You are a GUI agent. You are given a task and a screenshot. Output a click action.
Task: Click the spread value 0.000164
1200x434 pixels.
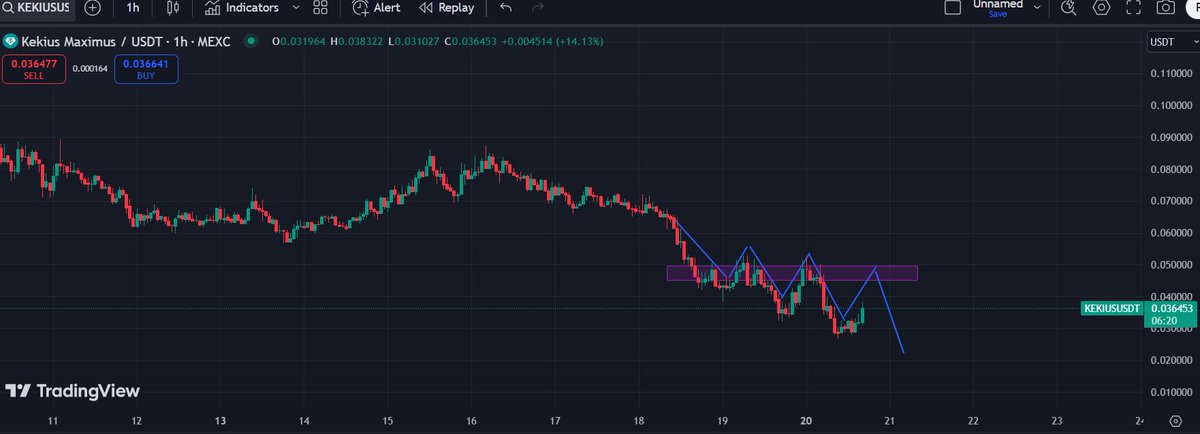click(x=90, y=68)
